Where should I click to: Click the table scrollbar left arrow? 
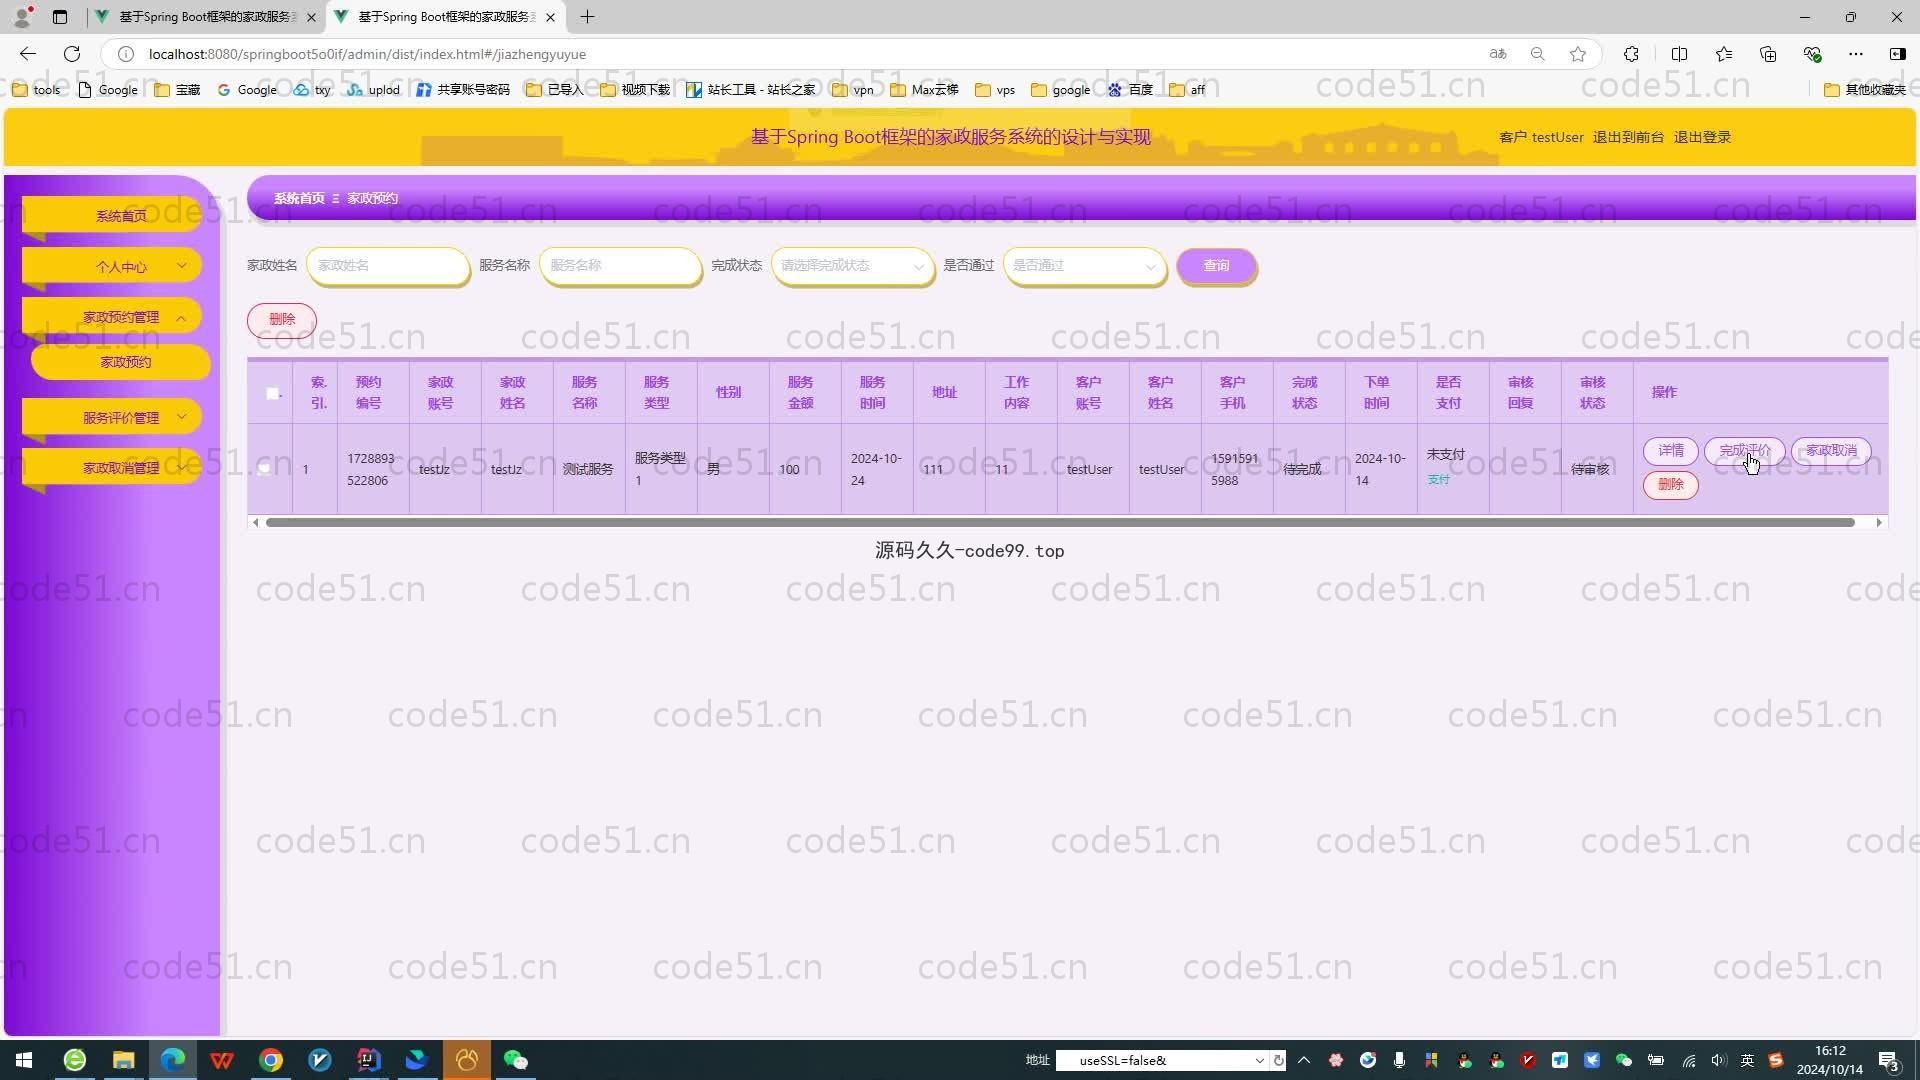tap(256, 522)
